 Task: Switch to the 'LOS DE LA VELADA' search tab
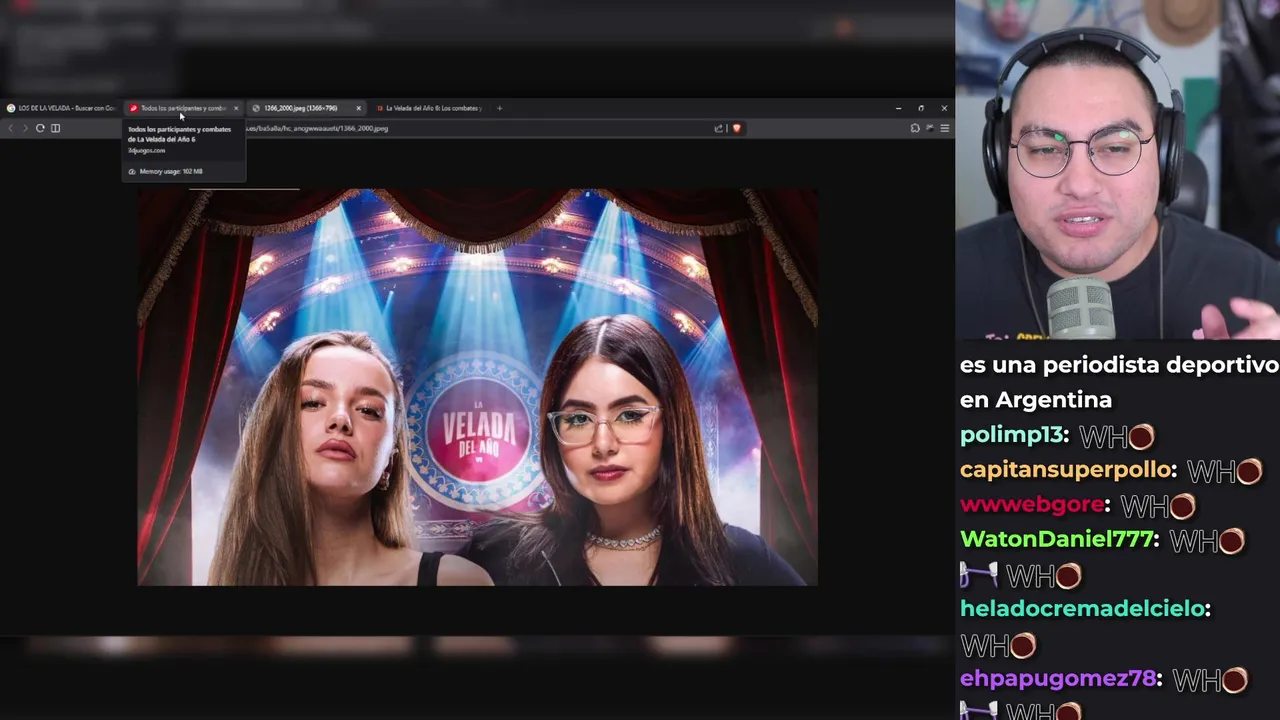pyautogui.click(x=60, y=108)
